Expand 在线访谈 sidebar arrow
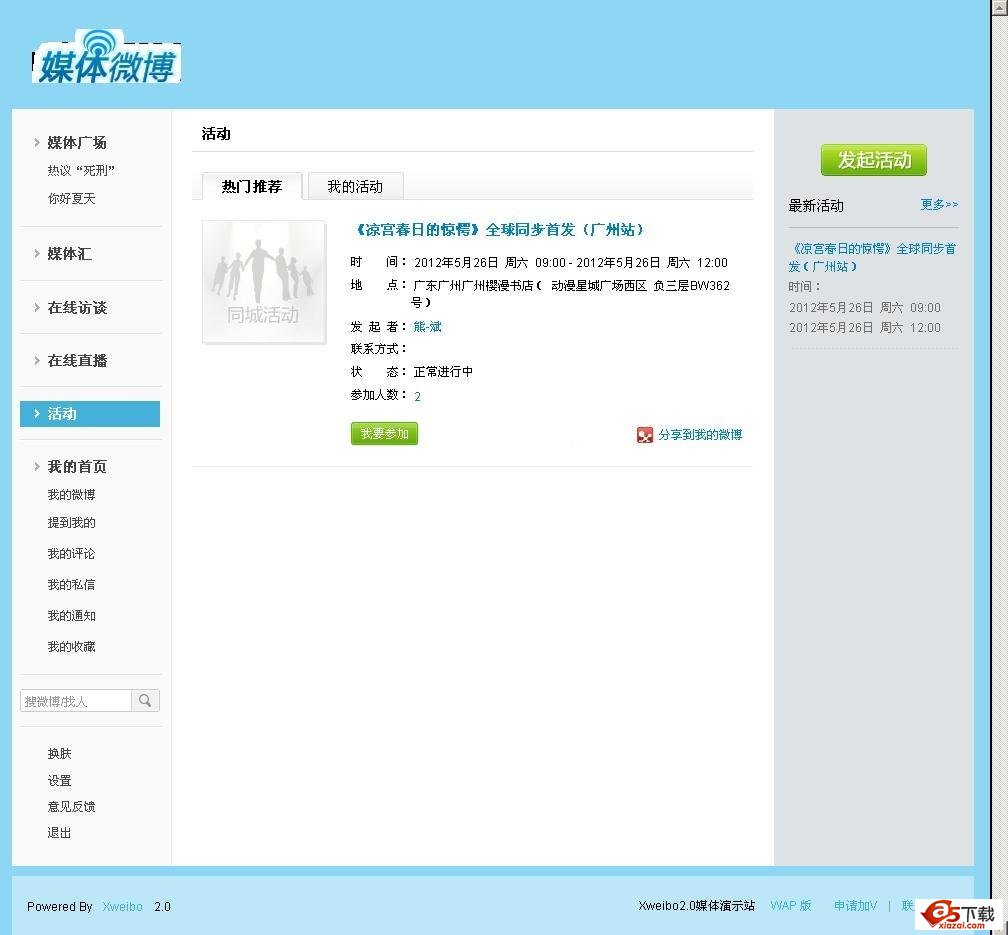This screenshot has height=935, width=1008. 37,307
